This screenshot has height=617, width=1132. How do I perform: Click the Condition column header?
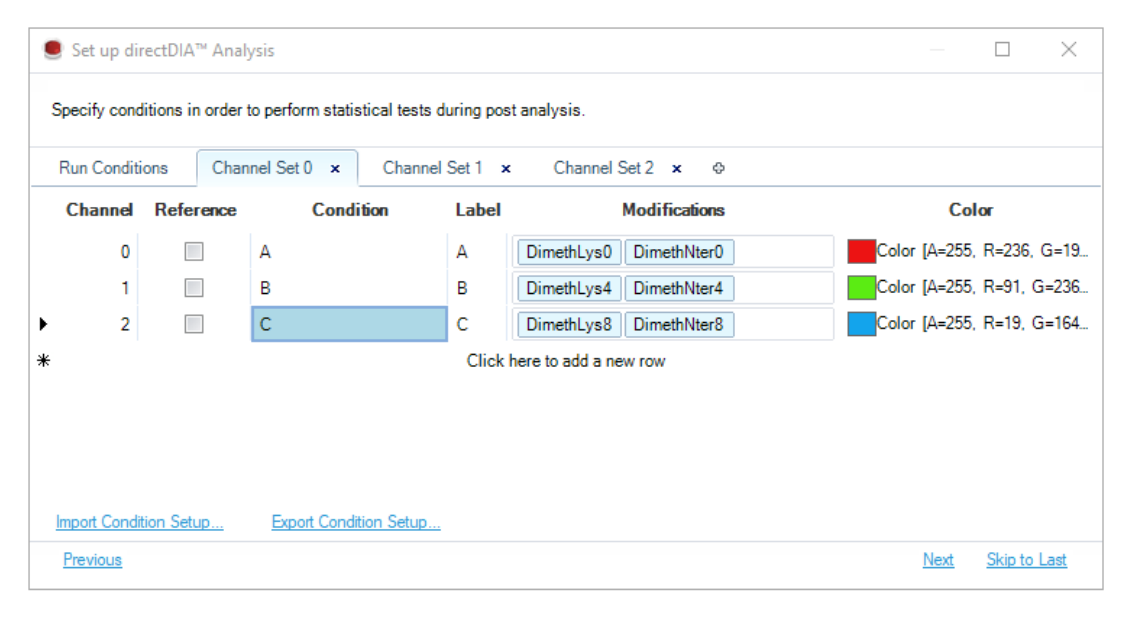pyautogui.click(x=350, y=210)
